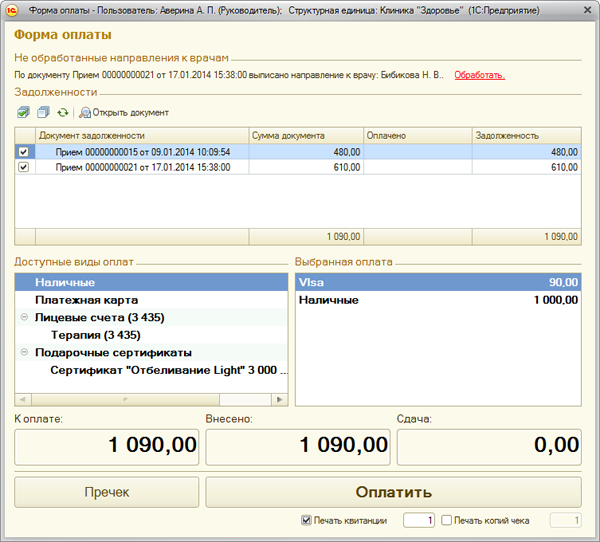Click the Пречек button
Screen dimensions: 600x542
(107, 492)
